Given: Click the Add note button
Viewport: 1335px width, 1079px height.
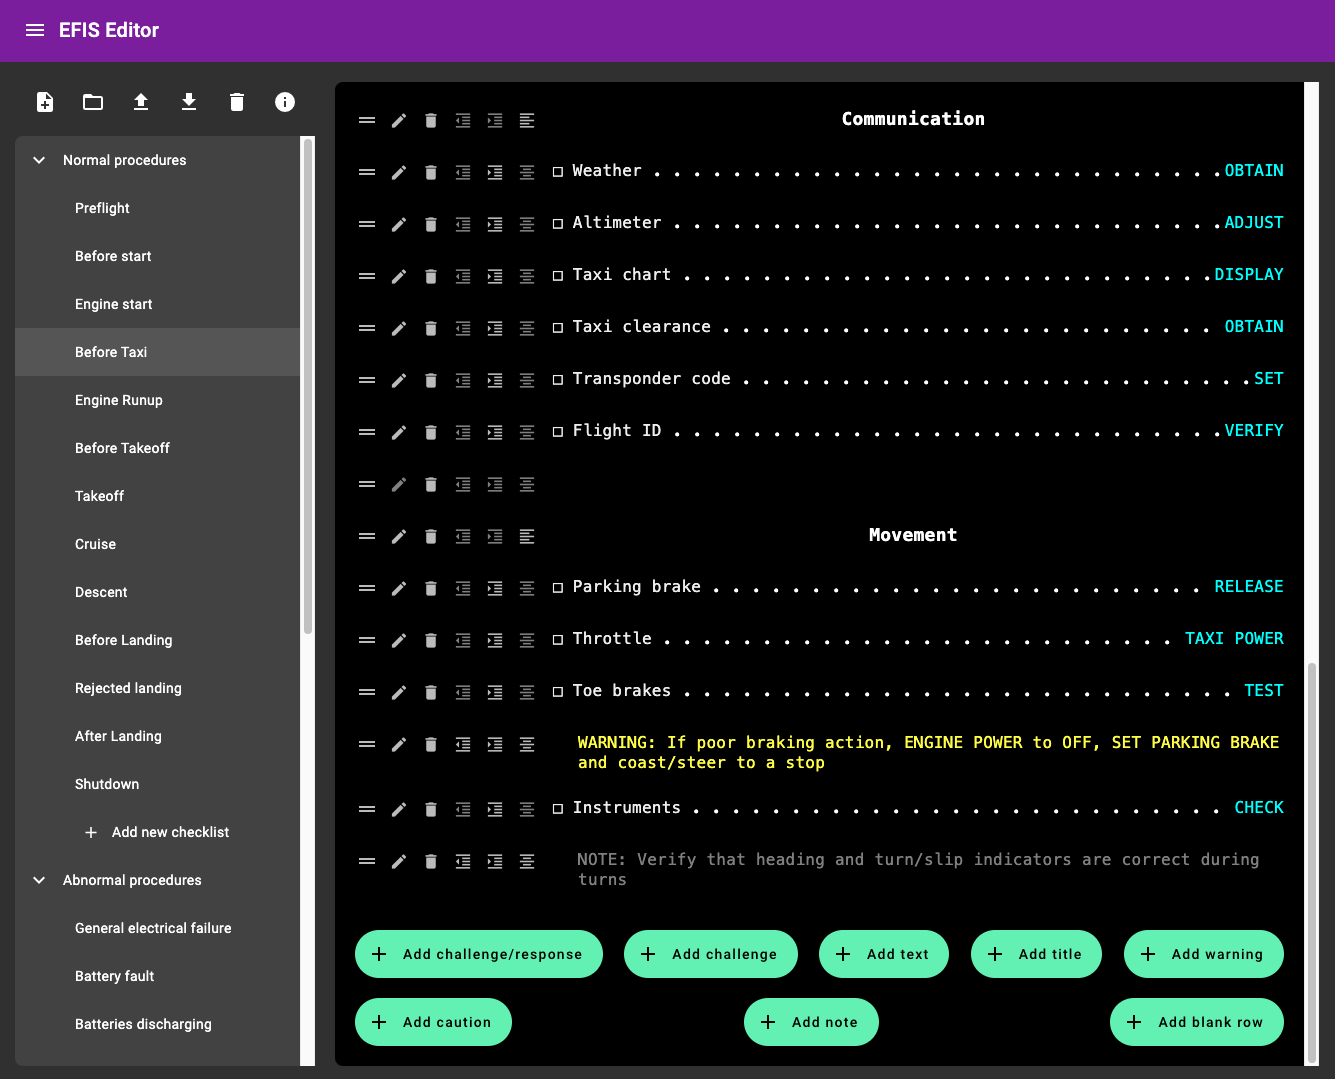Looking at the screenshot, I should tap(811, 1022).
